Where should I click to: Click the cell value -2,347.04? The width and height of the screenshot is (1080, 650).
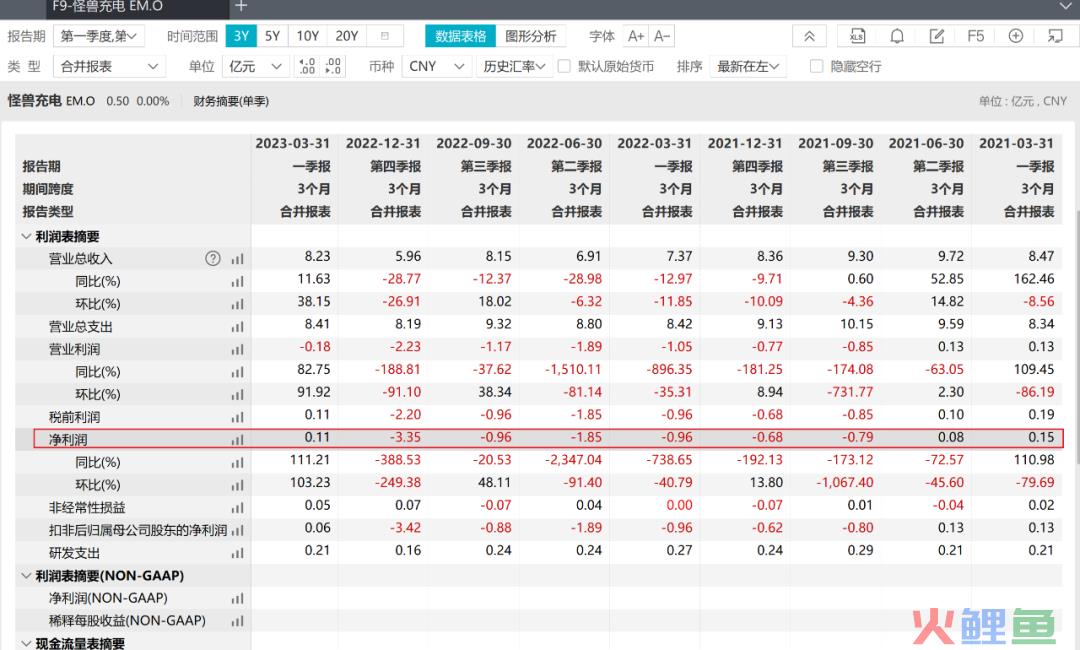point(573,459)
